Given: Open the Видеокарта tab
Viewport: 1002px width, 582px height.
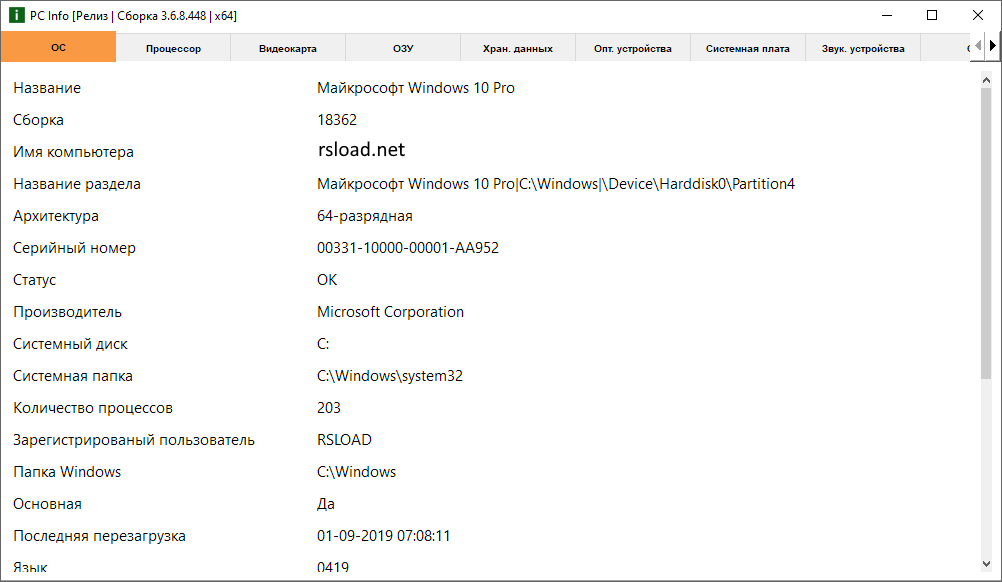Looking at the screenshot, I should [x=288, y=46].
